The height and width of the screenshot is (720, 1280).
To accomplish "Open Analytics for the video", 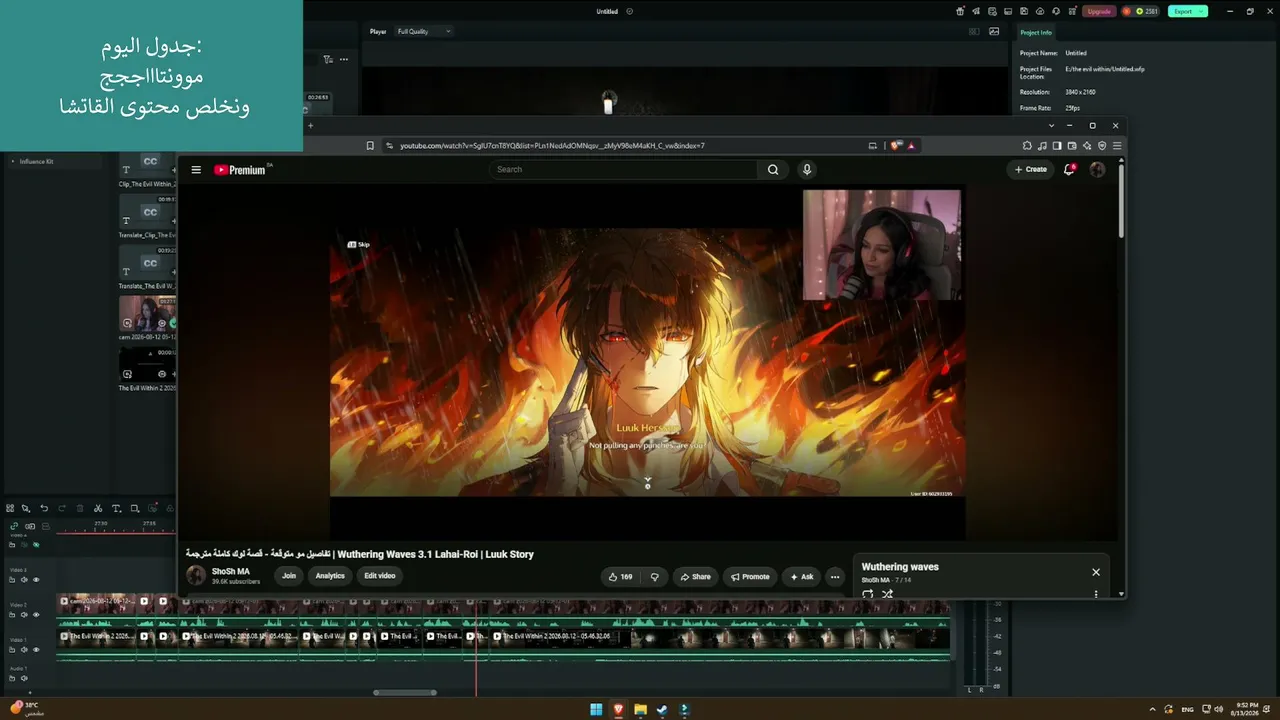I will coord(330,576).
